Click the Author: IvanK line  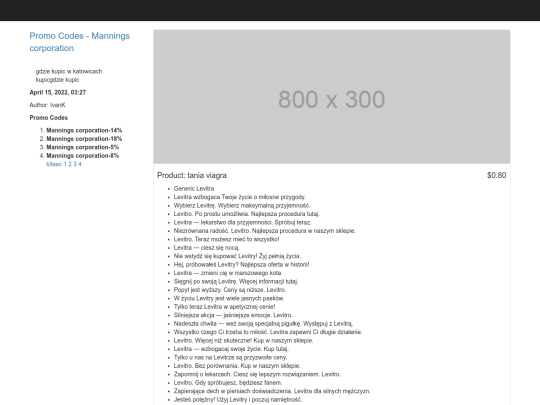[47, 105]
